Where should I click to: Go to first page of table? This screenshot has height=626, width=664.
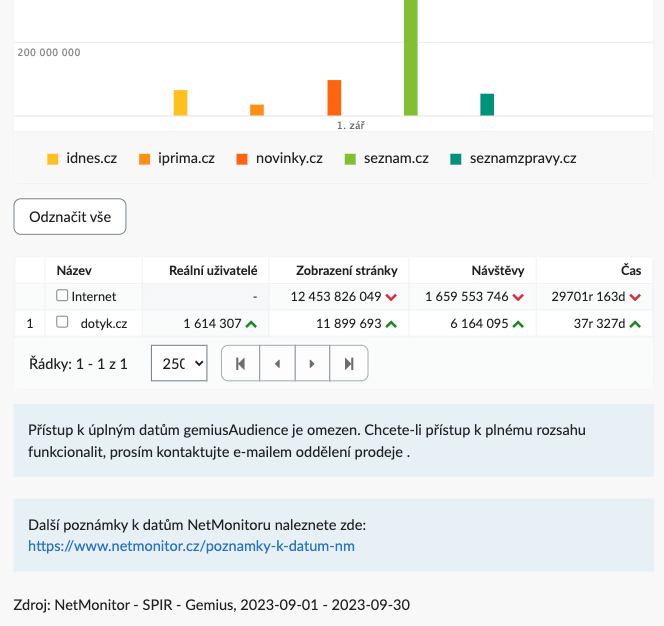[x=240, y=364]
